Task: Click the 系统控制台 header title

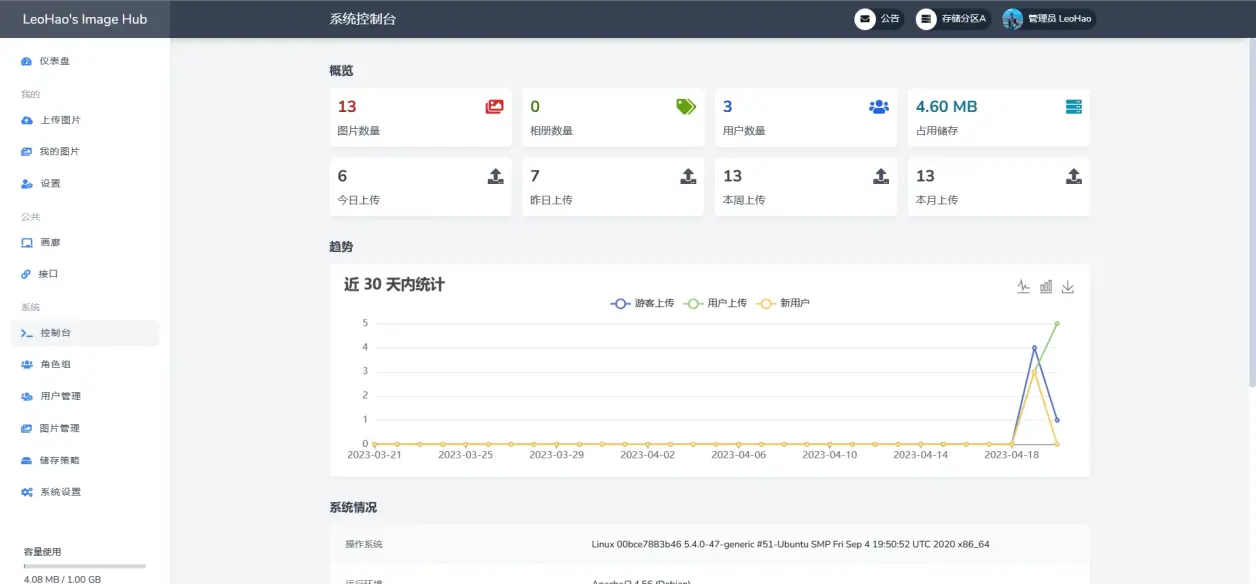Action: pyautogui.click(x=363, y=19)
